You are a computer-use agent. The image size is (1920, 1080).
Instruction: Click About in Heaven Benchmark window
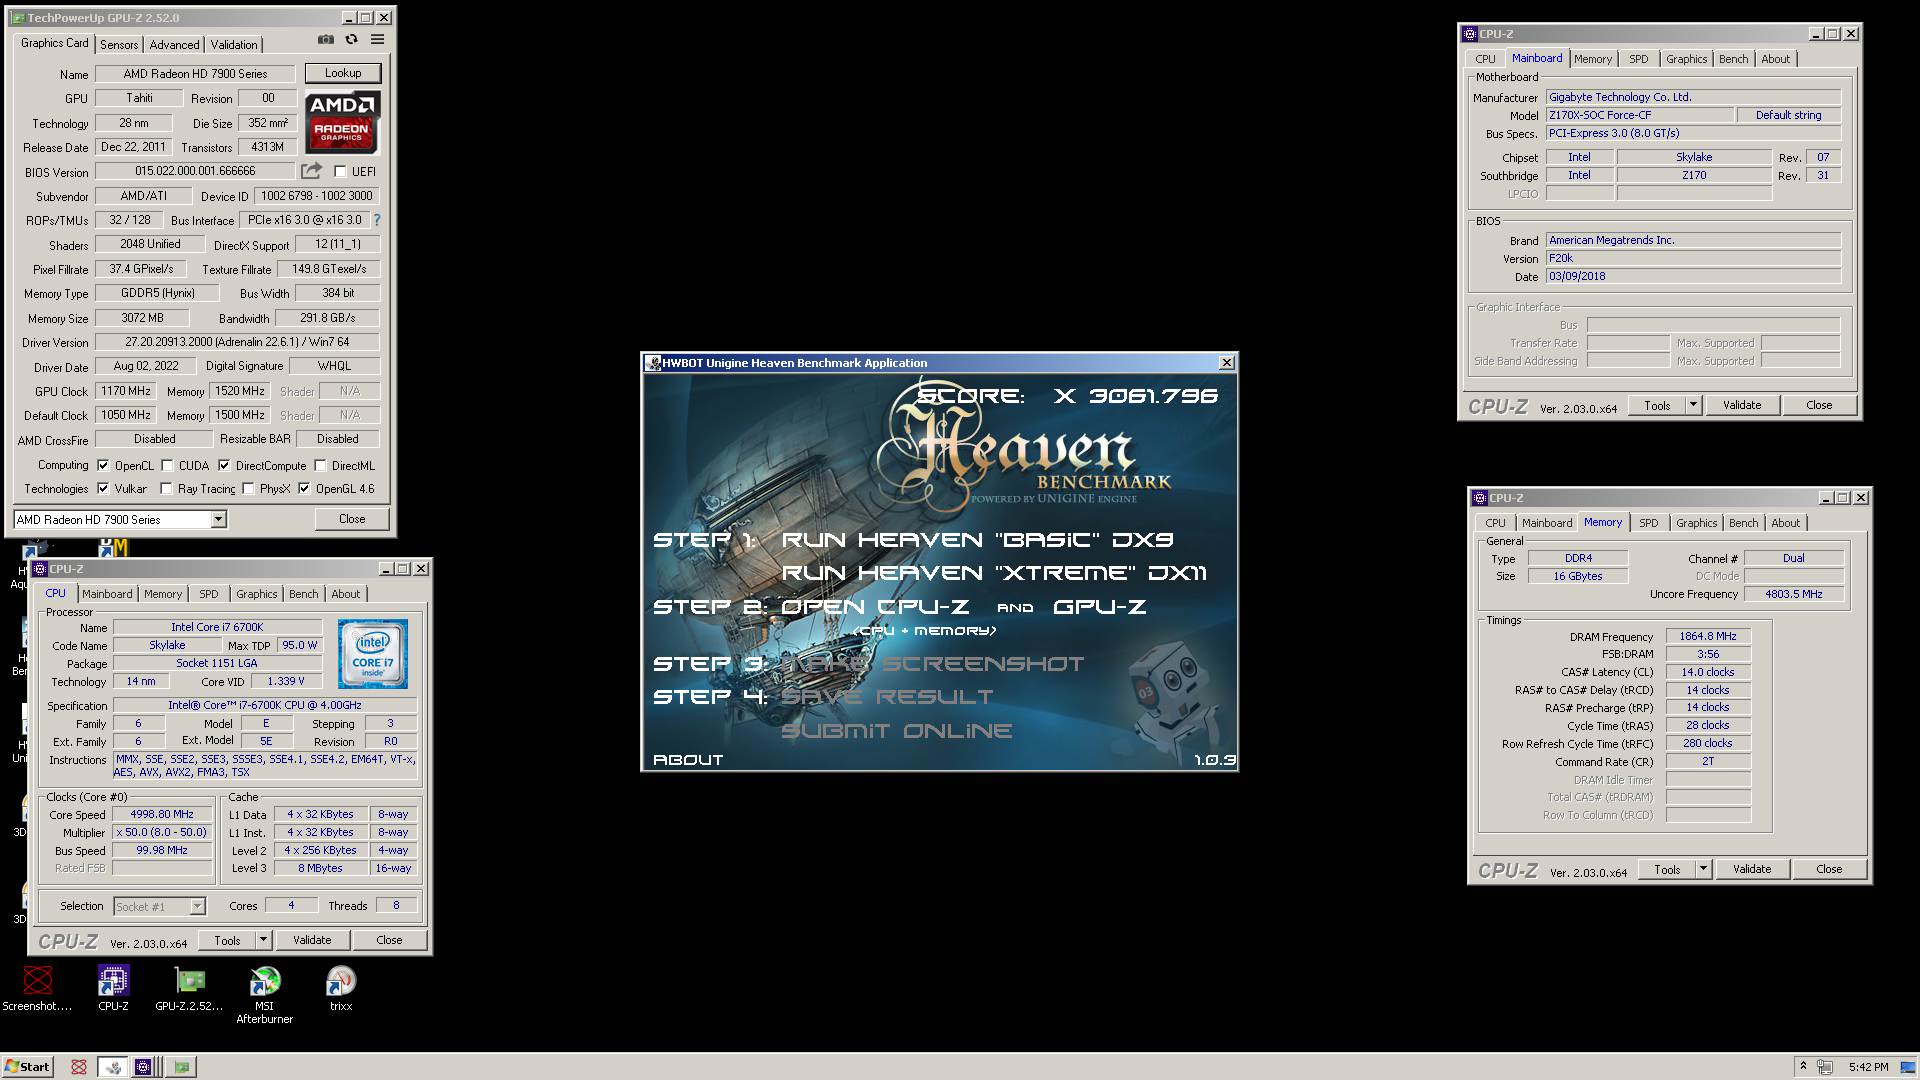click(688, 760)
